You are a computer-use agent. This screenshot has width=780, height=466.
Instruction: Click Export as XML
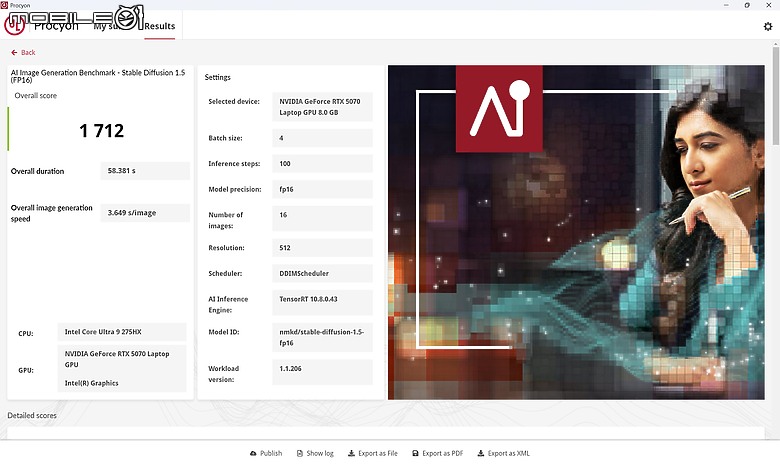[503, 453]
